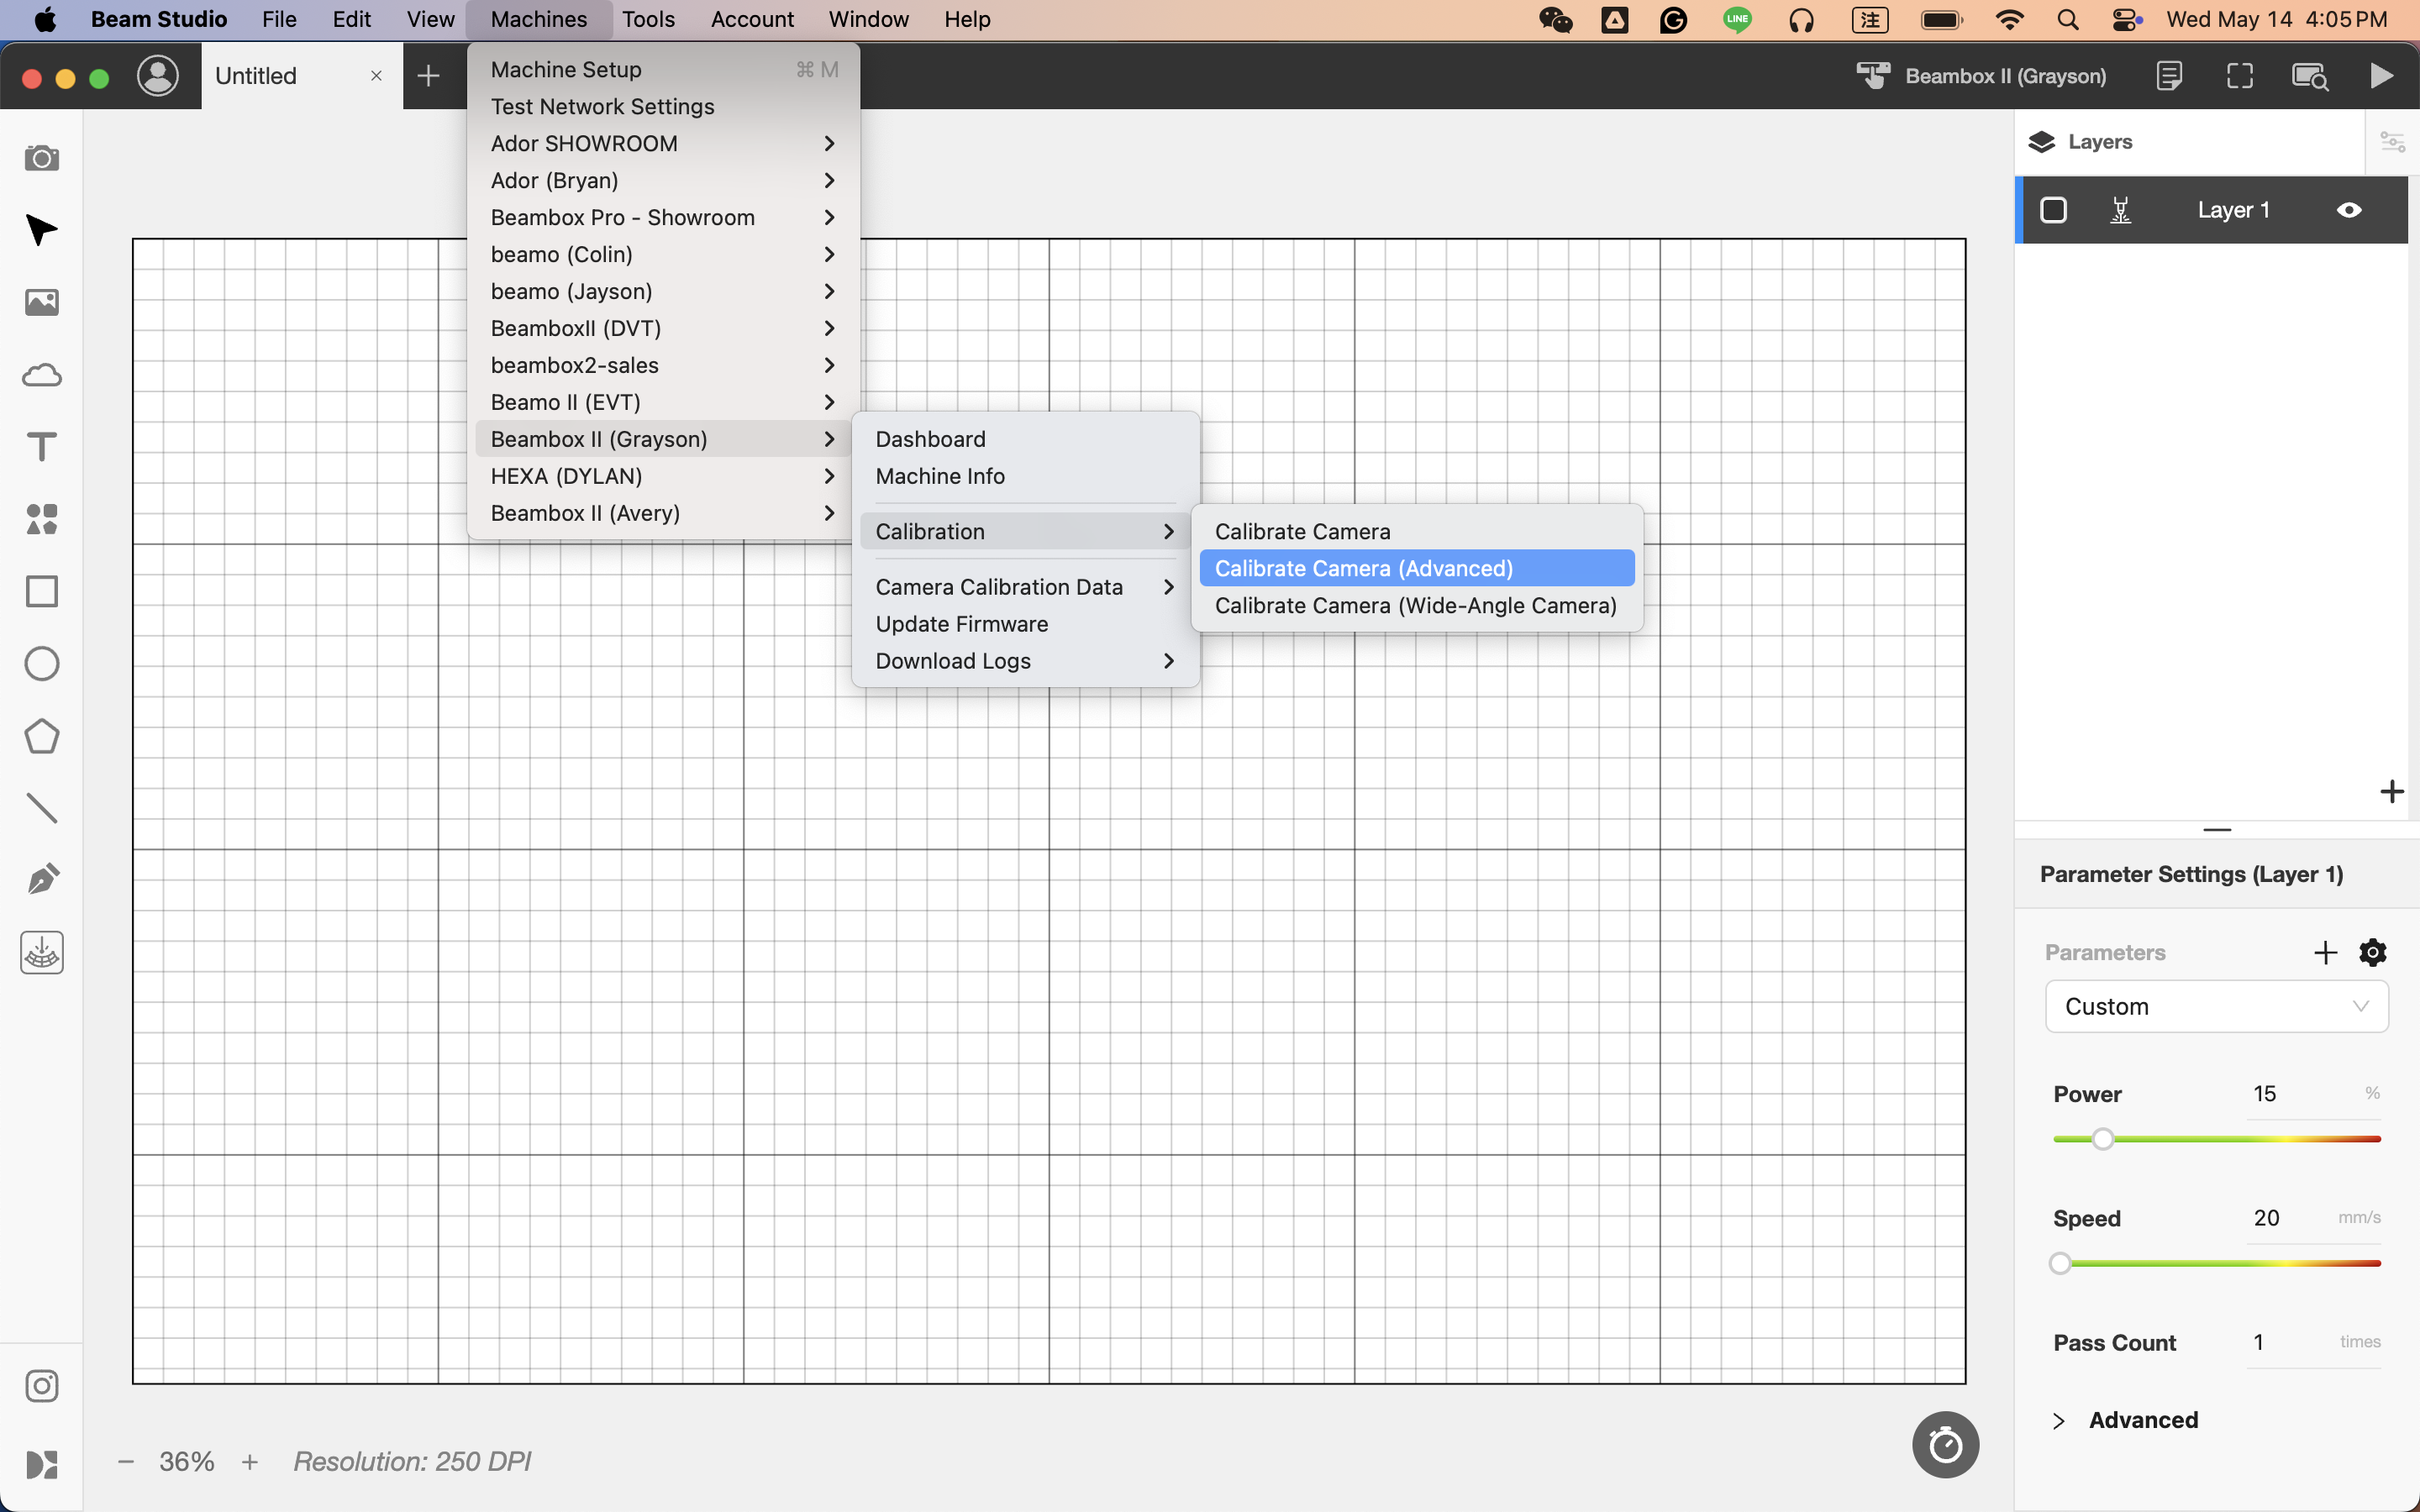Choose Update Firmware menu entry
Screen dimensions: 2420x1512
tap(1024, 624)
